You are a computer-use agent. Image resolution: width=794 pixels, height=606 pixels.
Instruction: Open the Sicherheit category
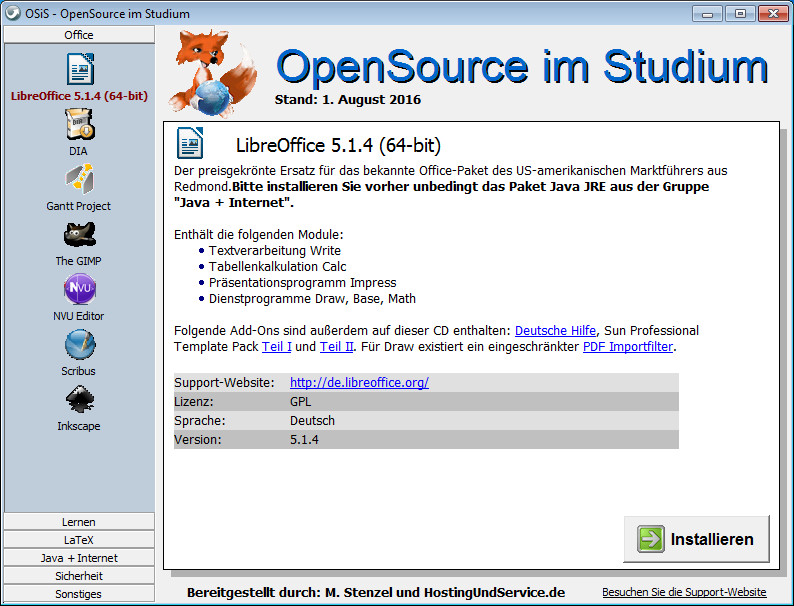(78, 576)
